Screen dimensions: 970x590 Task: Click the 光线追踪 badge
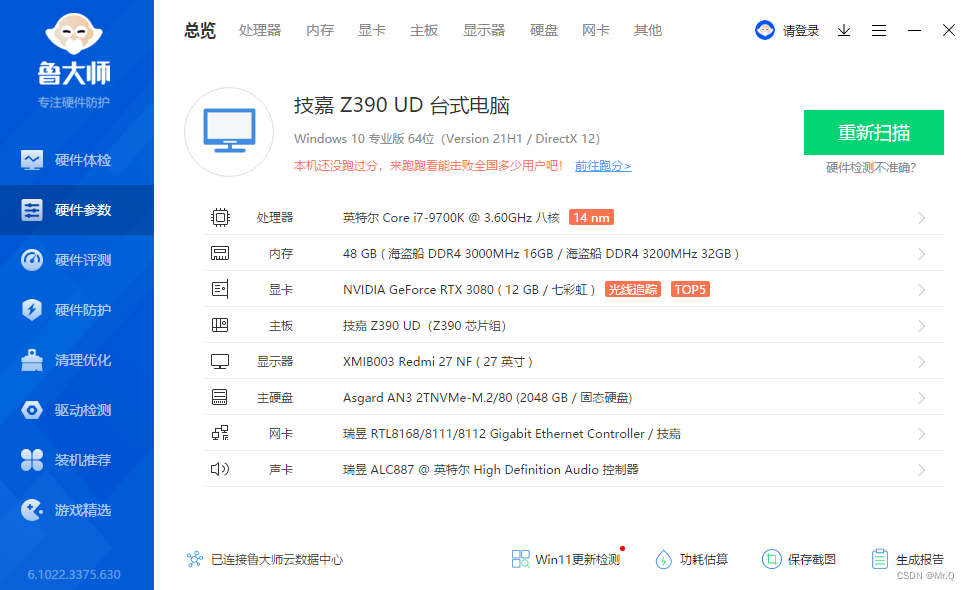pyautogui.click(x=633, y=289)
